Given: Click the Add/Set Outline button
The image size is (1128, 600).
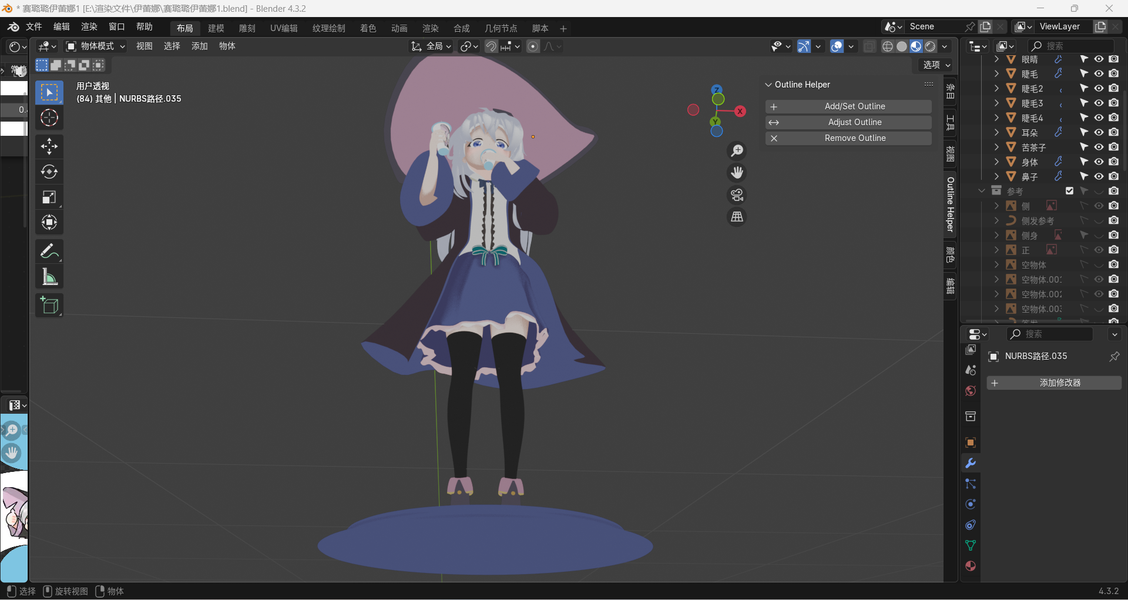Looking at the screenshot, I should click(x=848, y=106).
